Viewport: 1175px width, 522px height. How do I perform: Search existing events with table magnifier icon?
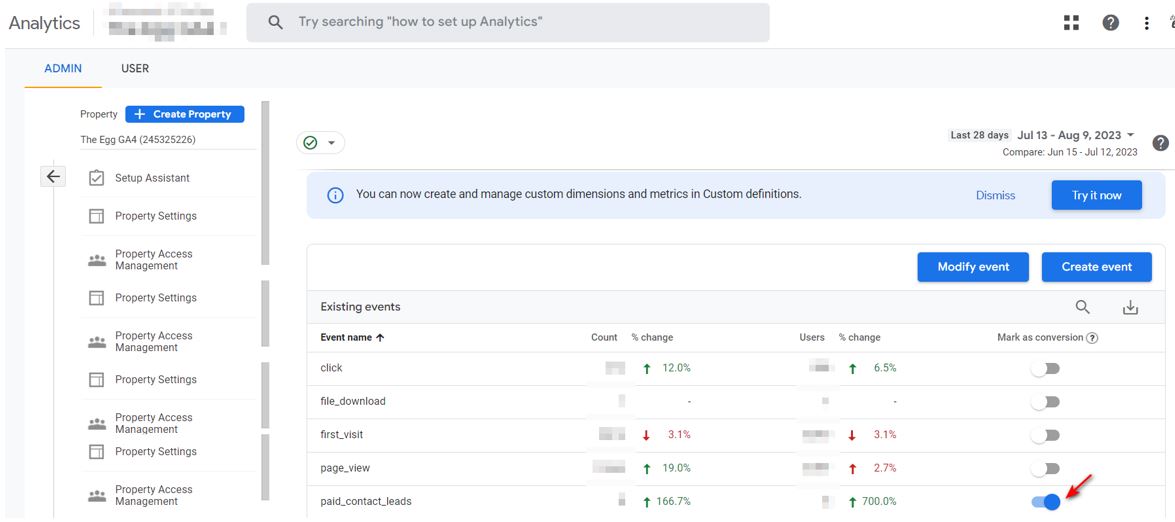tap(1082, 307)
